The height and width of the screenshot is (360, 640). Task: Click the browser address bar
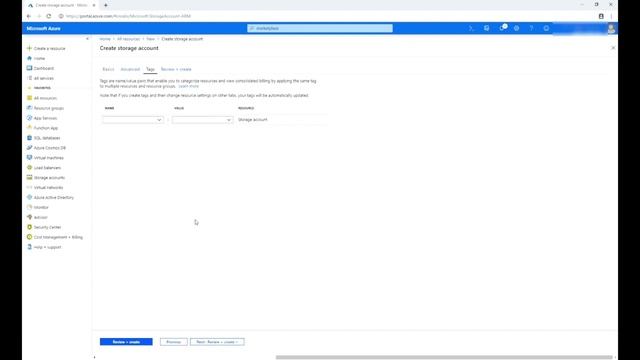(x=327, y=16)
